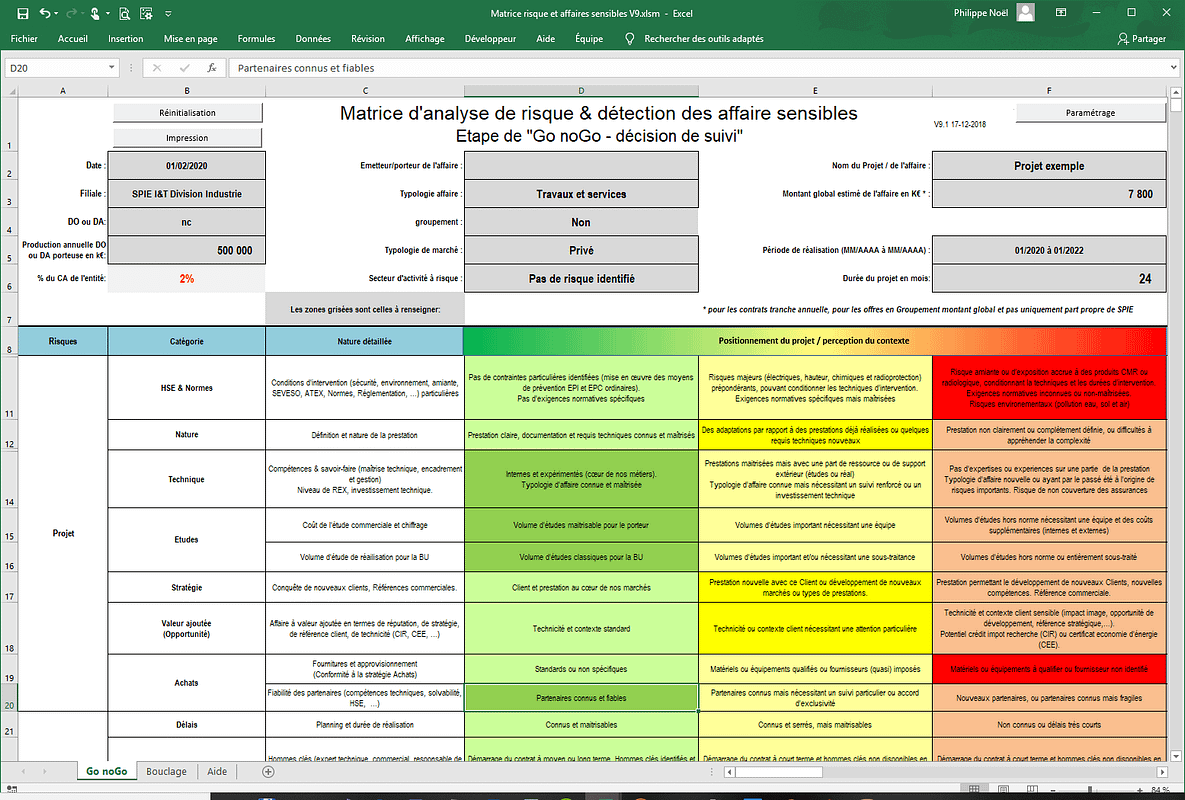This screenshot has width=1185, height=800.
Task: Open print preview from quick access toolbar
Action: (x=125, y=14)
